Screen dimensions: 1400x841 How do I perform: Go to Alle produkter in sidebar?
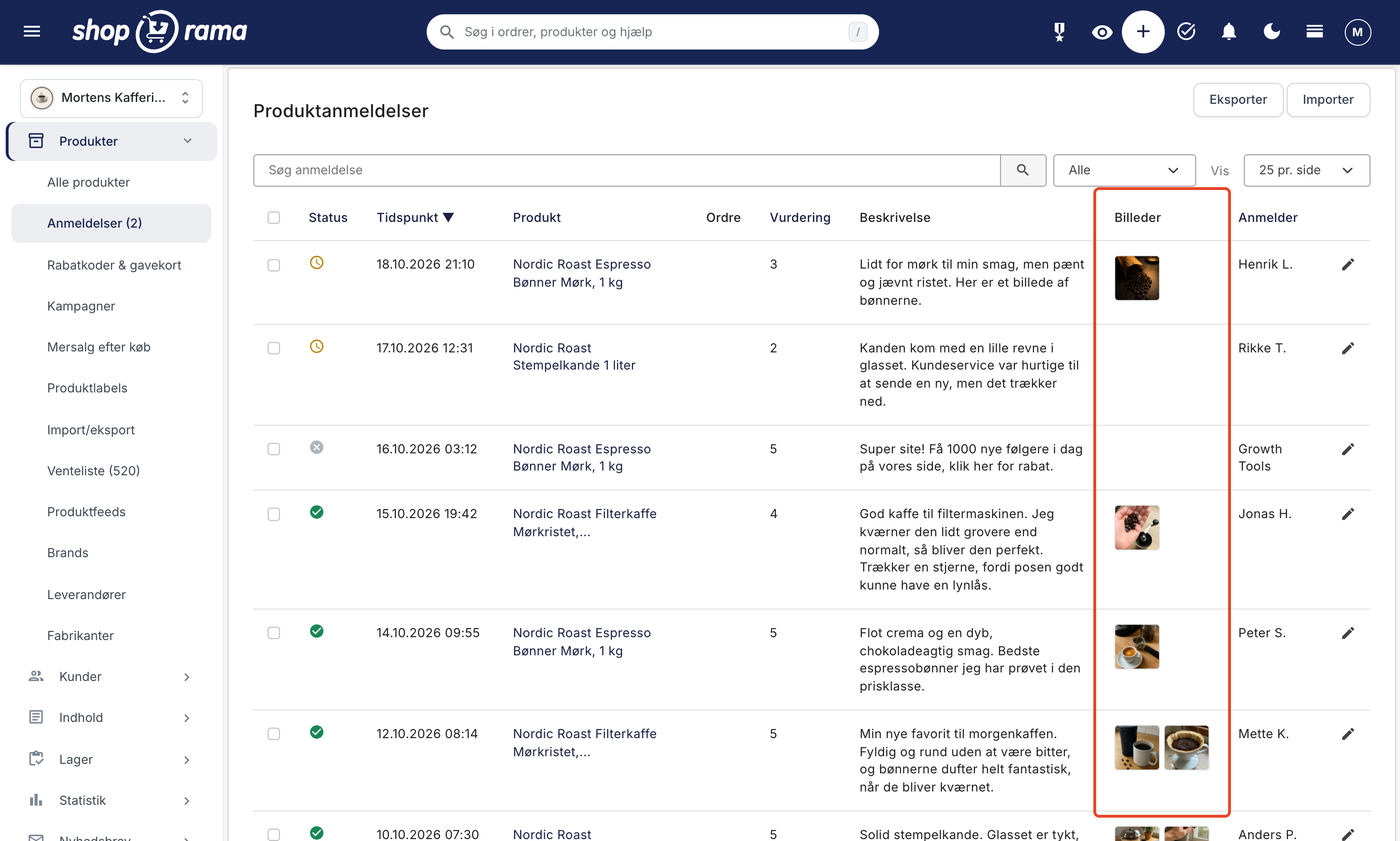tap(89, 182)
